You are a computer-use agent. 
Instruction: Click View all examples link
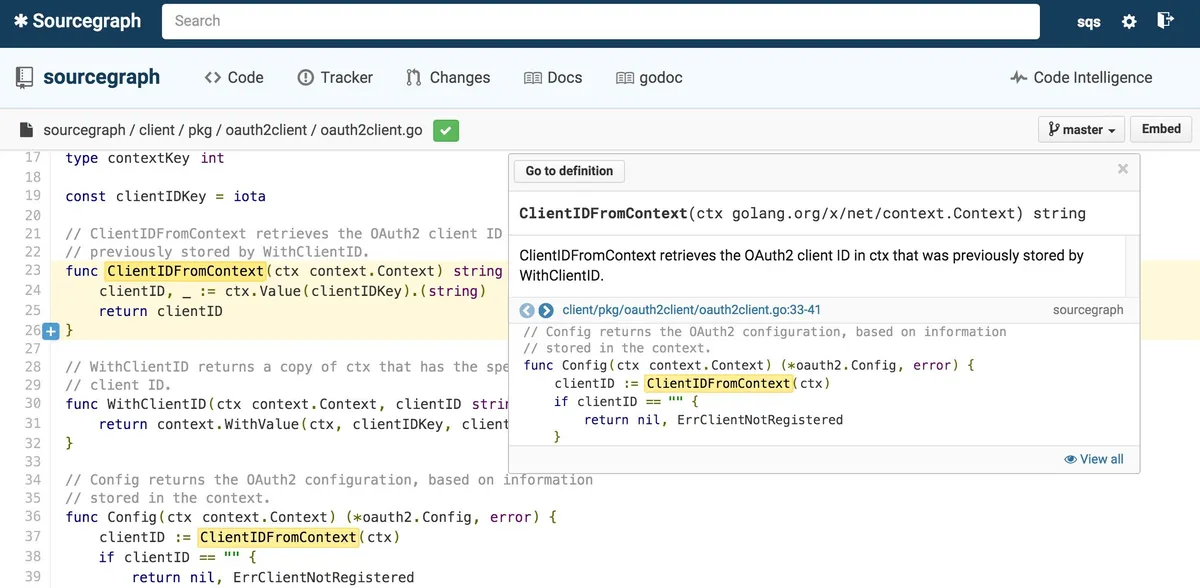pyautogui.click(x=1094, y=459)
